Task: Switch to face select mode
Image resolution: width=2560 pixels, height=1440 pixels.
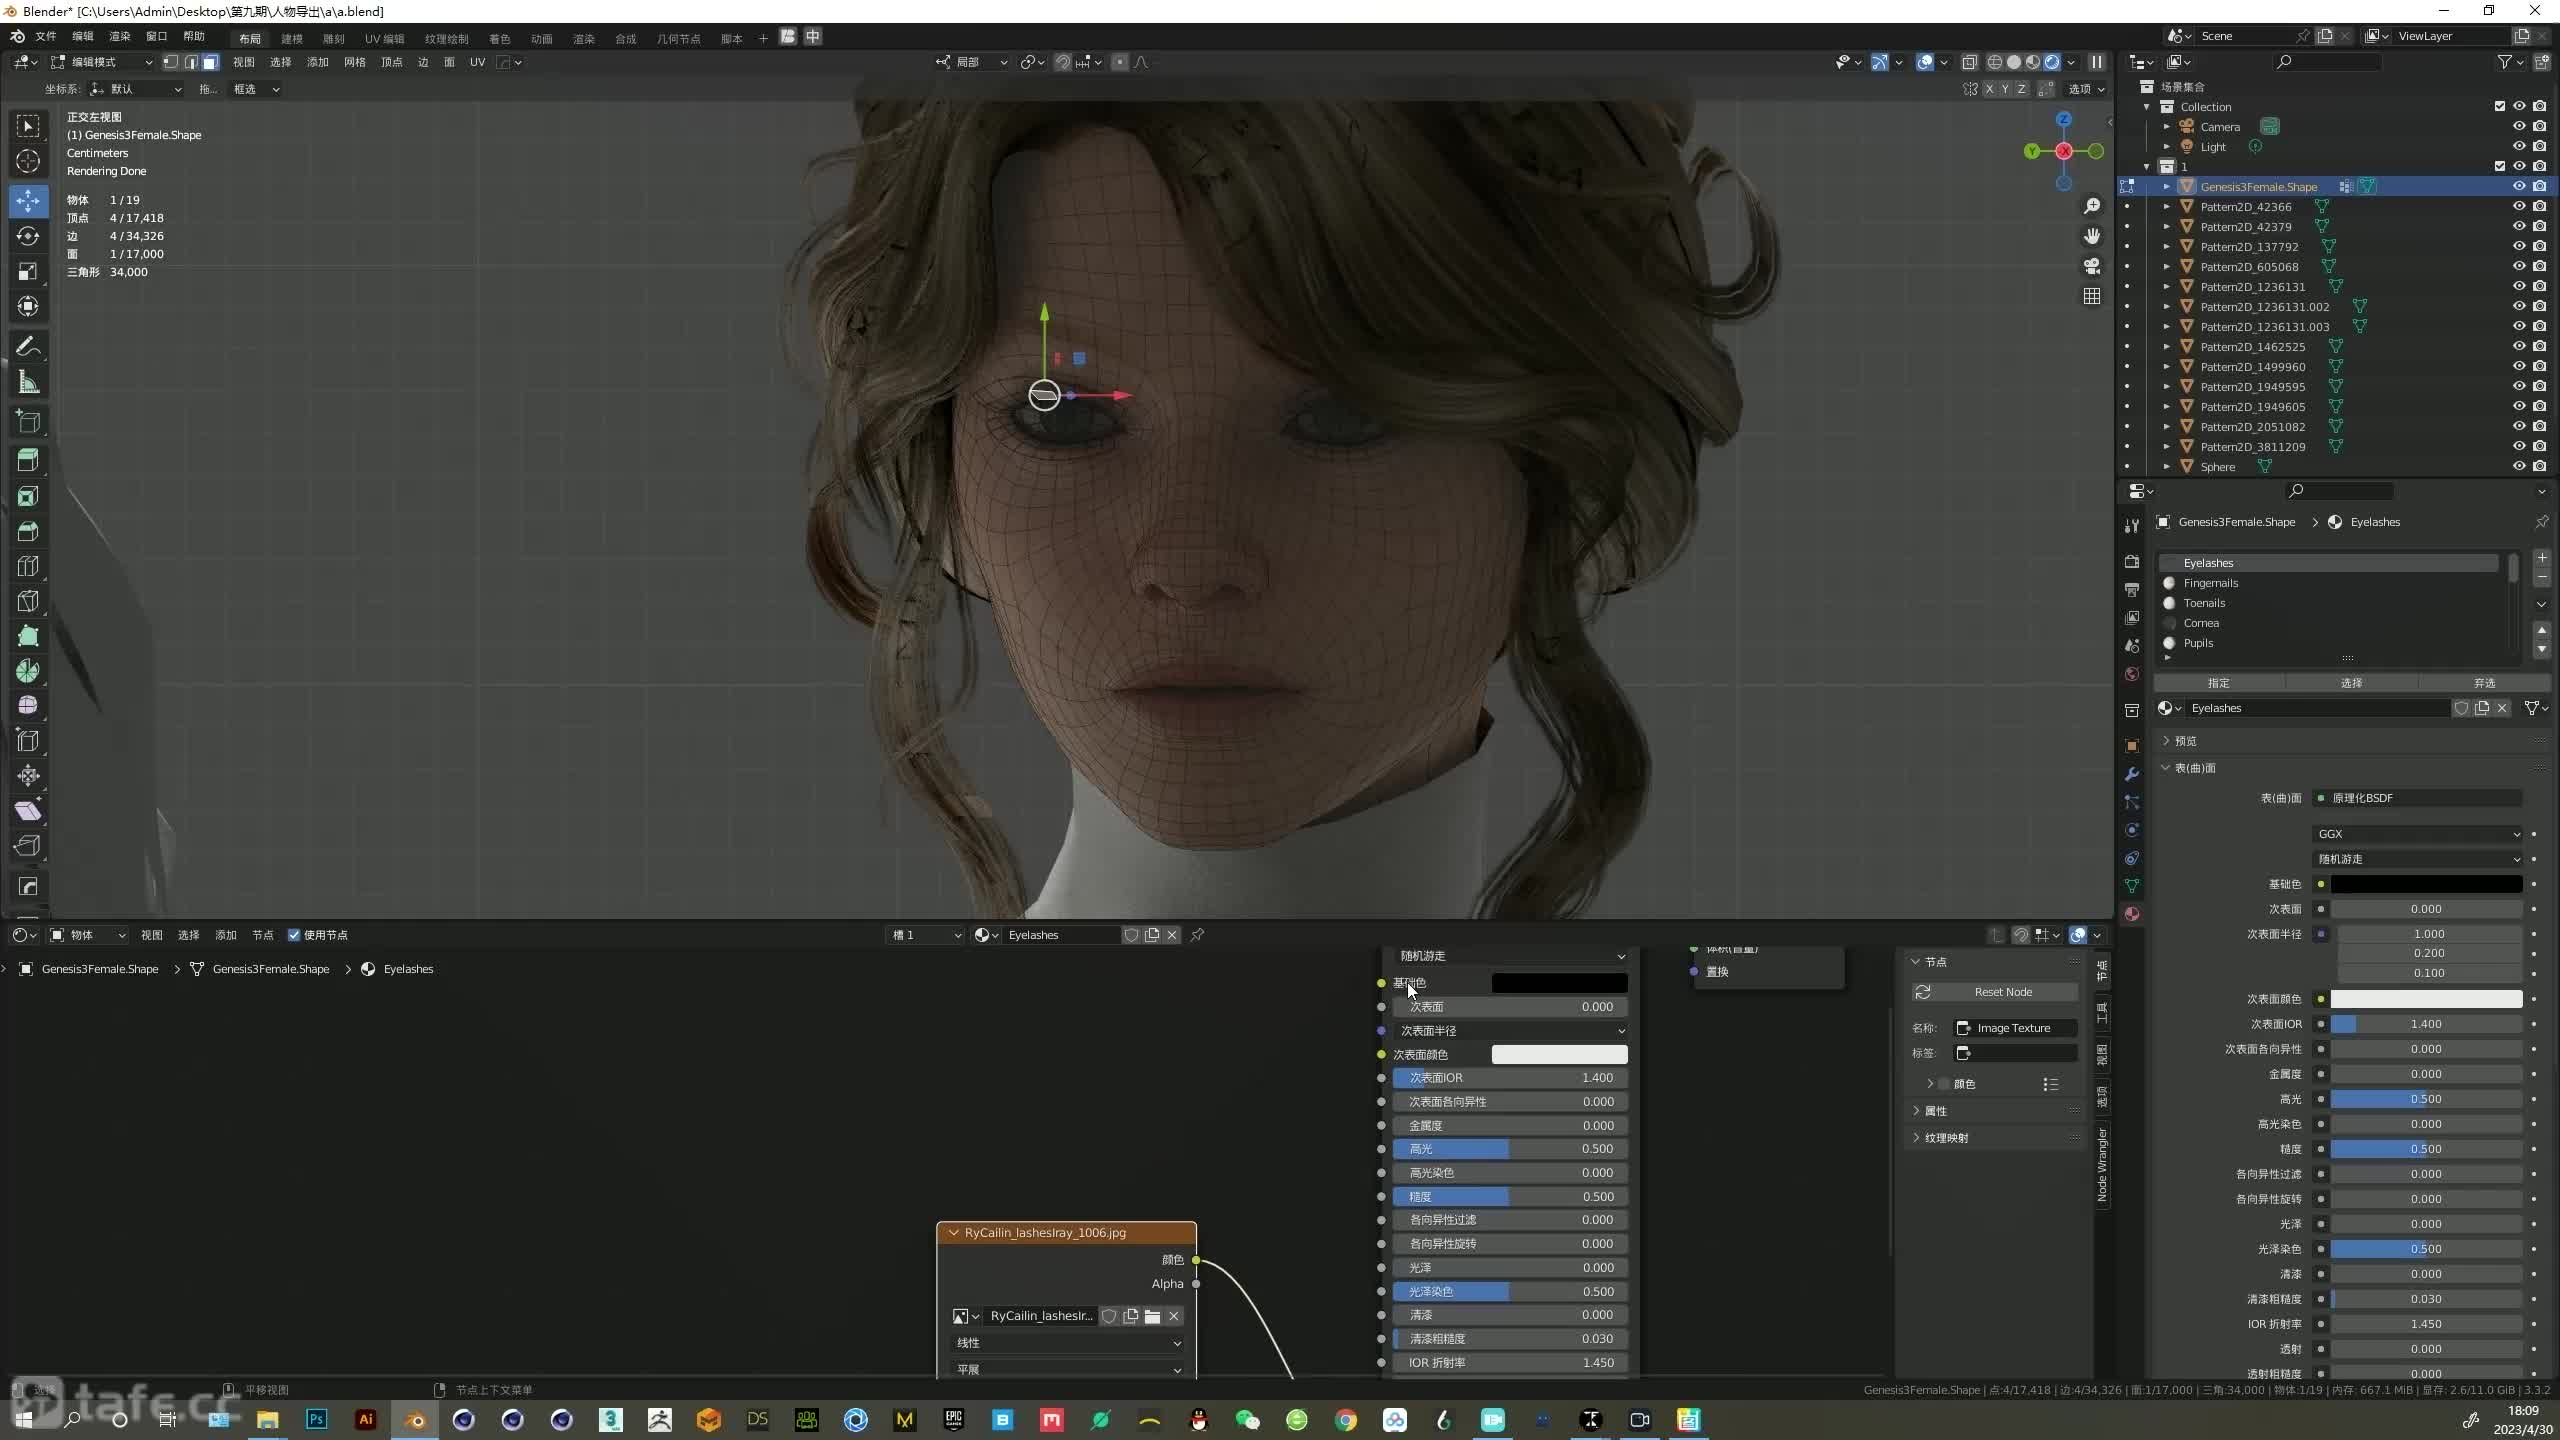Action: (210, 62)
